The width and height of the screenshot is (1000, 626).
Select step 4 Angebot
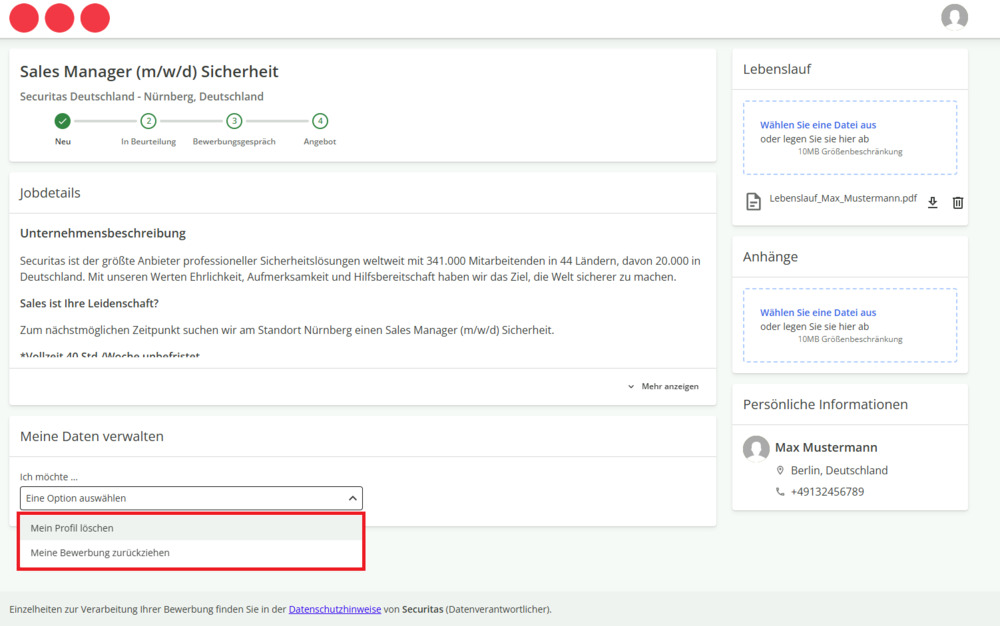tap(320, 121)
